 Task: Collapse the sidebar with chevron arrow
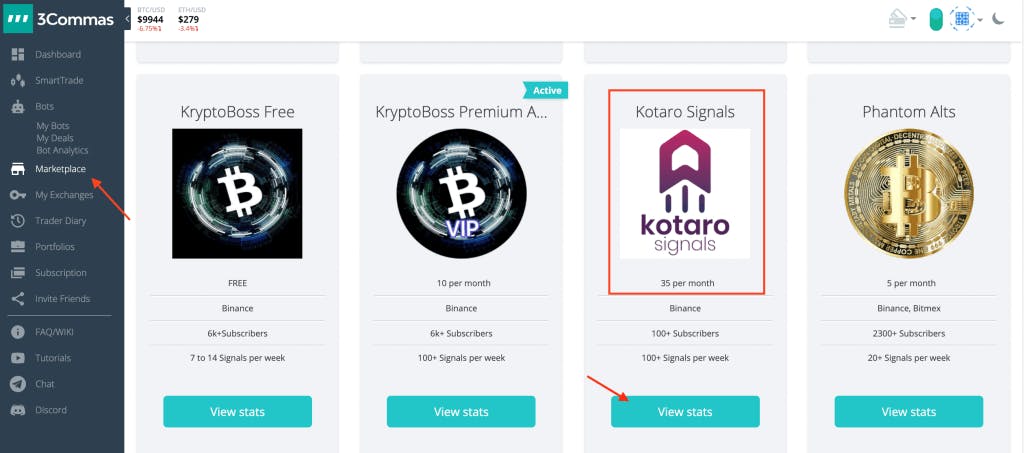[128, 18]
